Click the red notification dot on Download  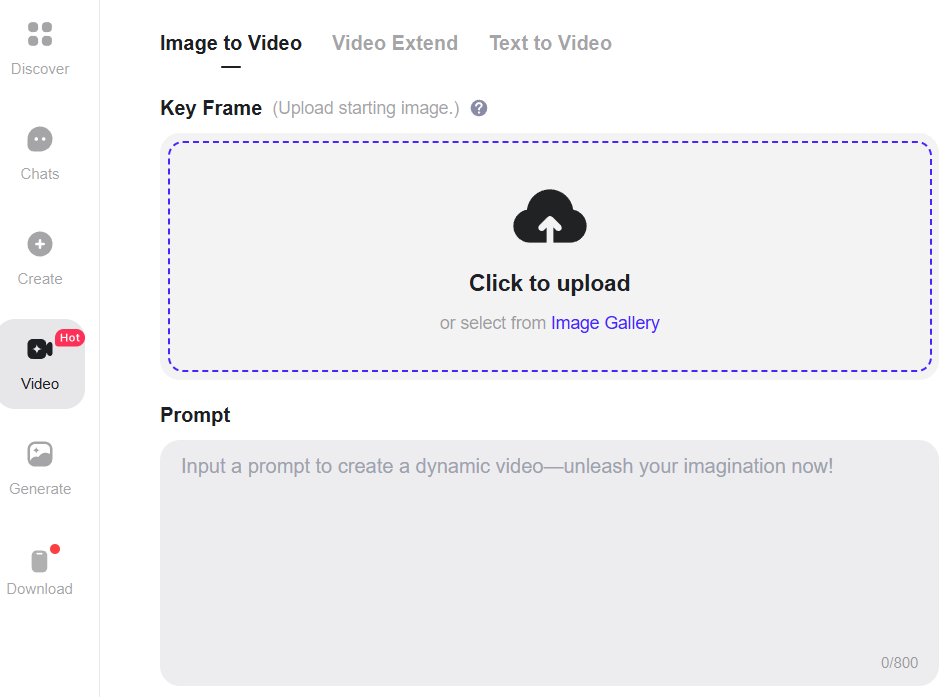pyautogui.click(x=55, y=549)
